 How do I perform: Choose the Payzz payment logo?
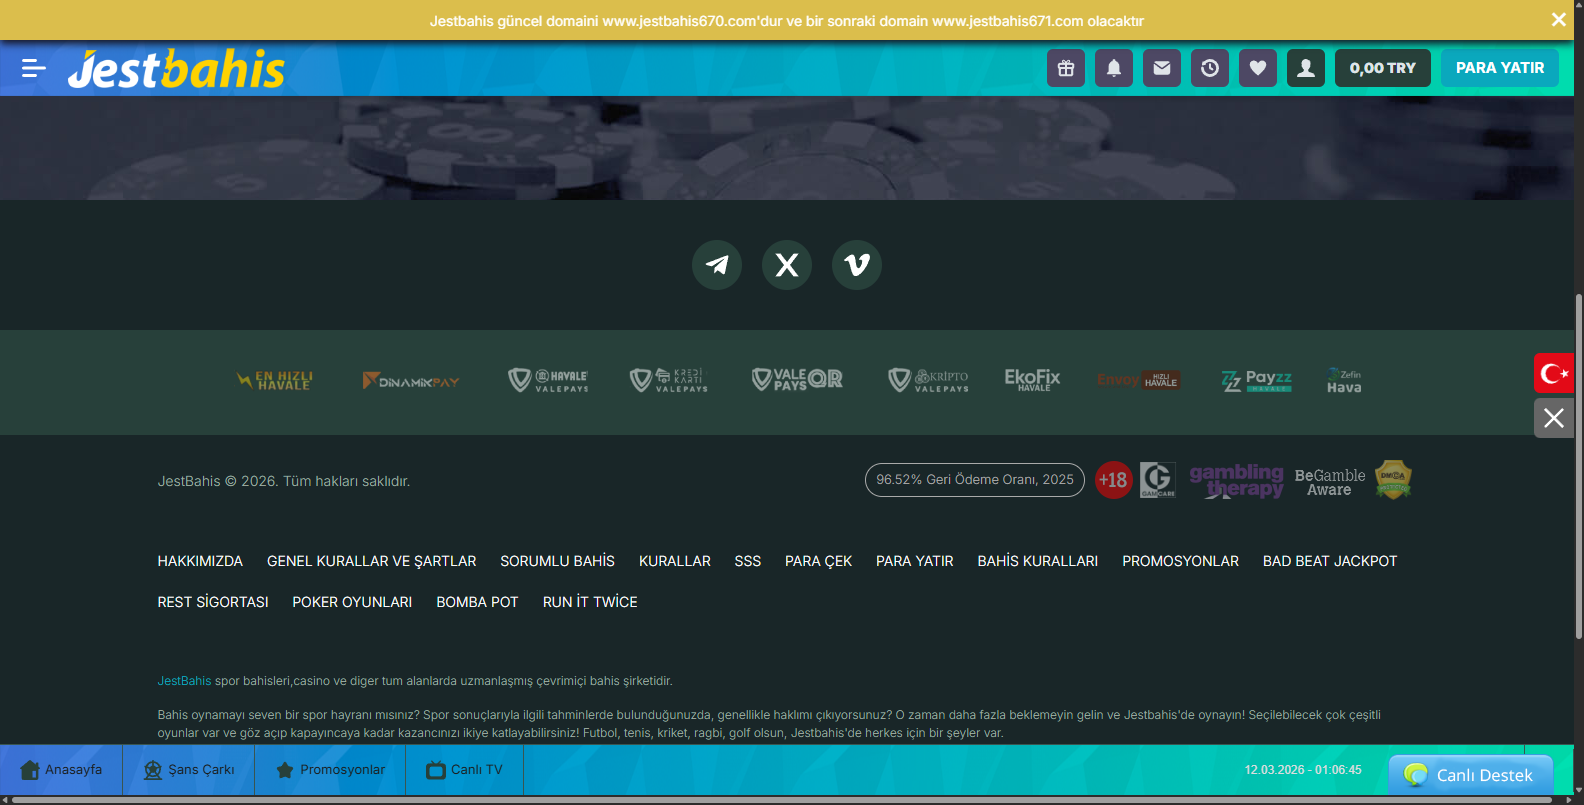pos(1257,381)
